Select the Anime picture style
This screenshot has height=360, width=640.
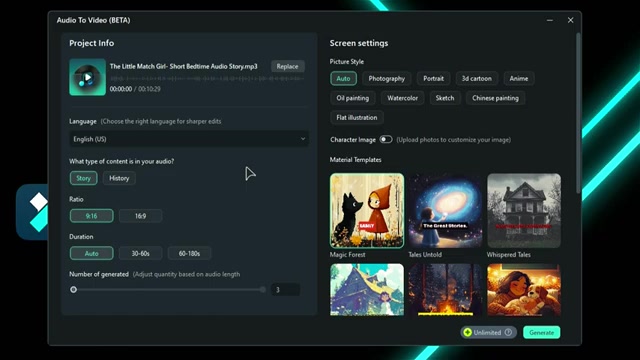(x=519, y=78)
